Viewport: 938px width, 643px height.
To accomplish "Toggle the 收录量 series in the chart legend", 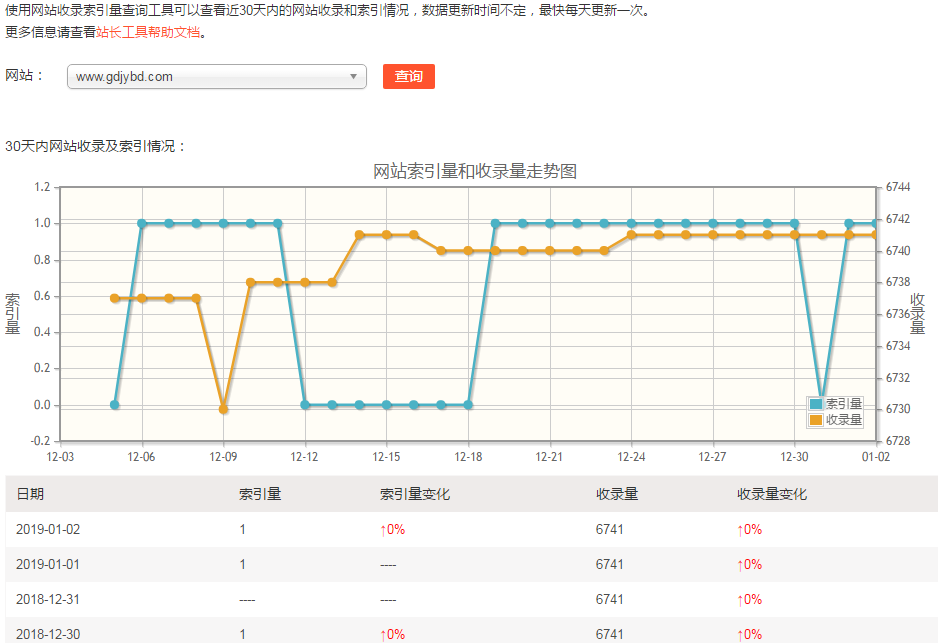I will click(x=843, y=420).
